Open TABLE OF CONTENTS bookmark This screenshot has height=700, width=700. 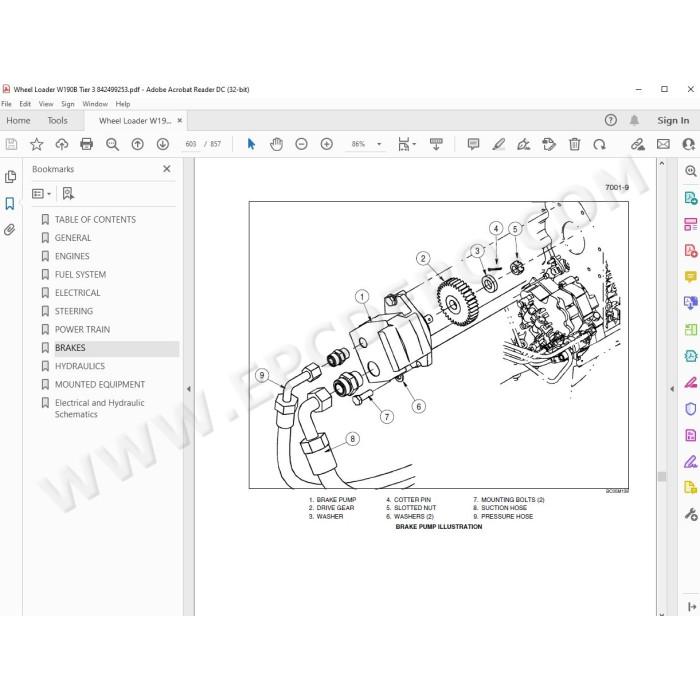pyautogui.click(x=95, y=220)
